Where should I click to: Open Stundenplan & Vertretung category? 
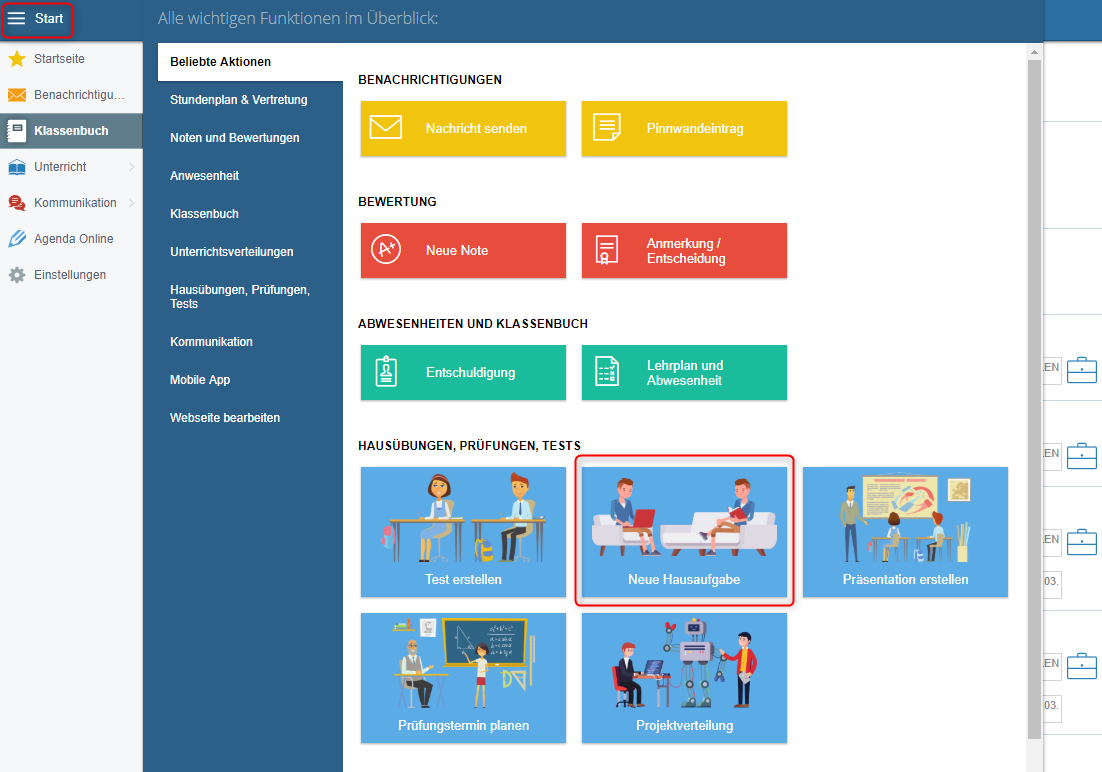238,100
